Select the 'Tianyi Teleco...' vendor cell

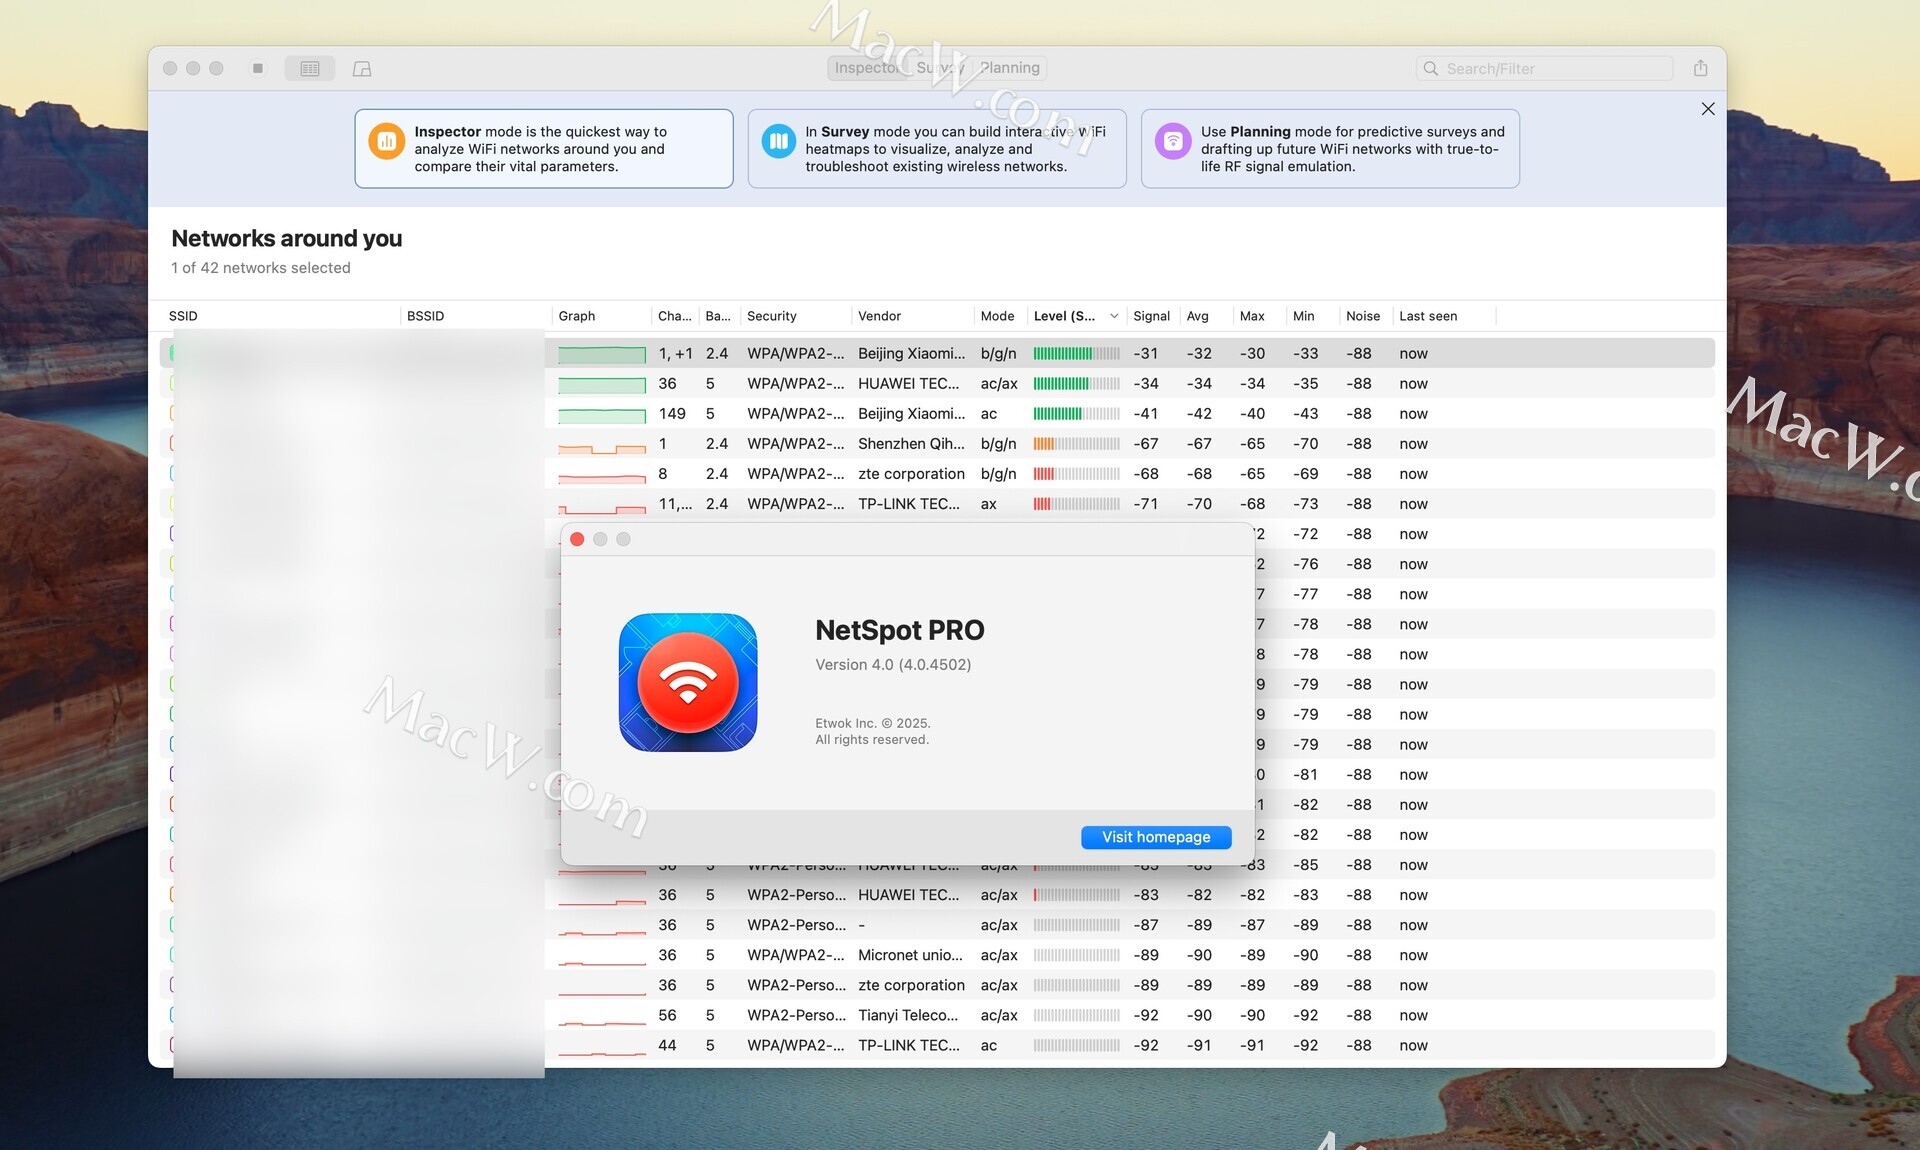tap(908, 1015)
